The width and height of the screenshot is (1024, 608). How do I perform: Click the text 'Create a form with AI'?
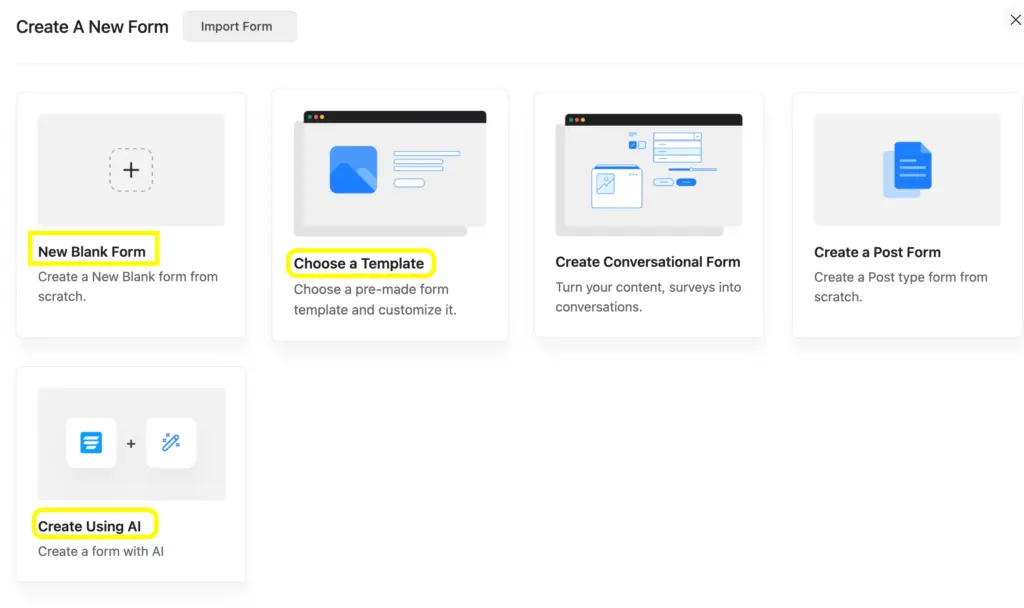[x=100, y=551]
